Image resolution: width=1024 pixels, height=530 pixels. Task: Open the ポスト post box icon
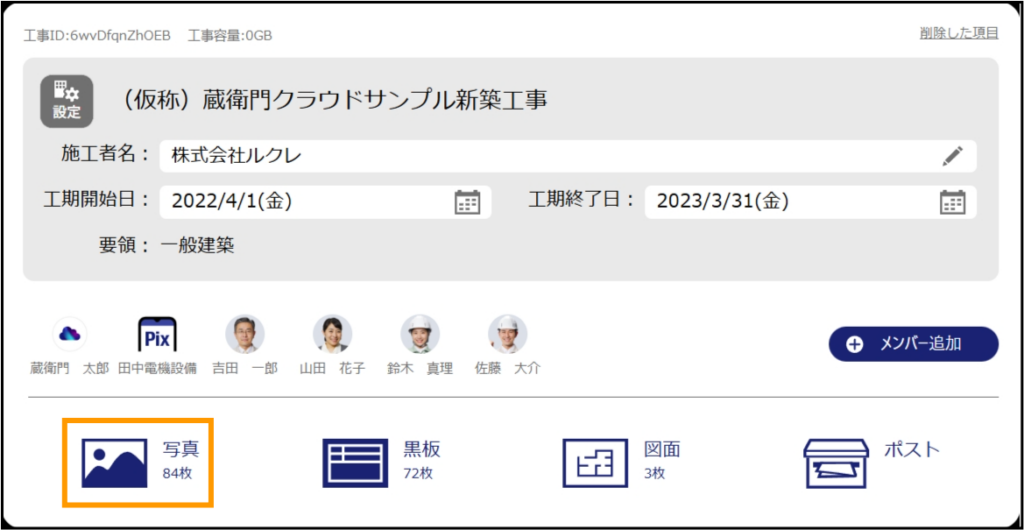(835, 462)
